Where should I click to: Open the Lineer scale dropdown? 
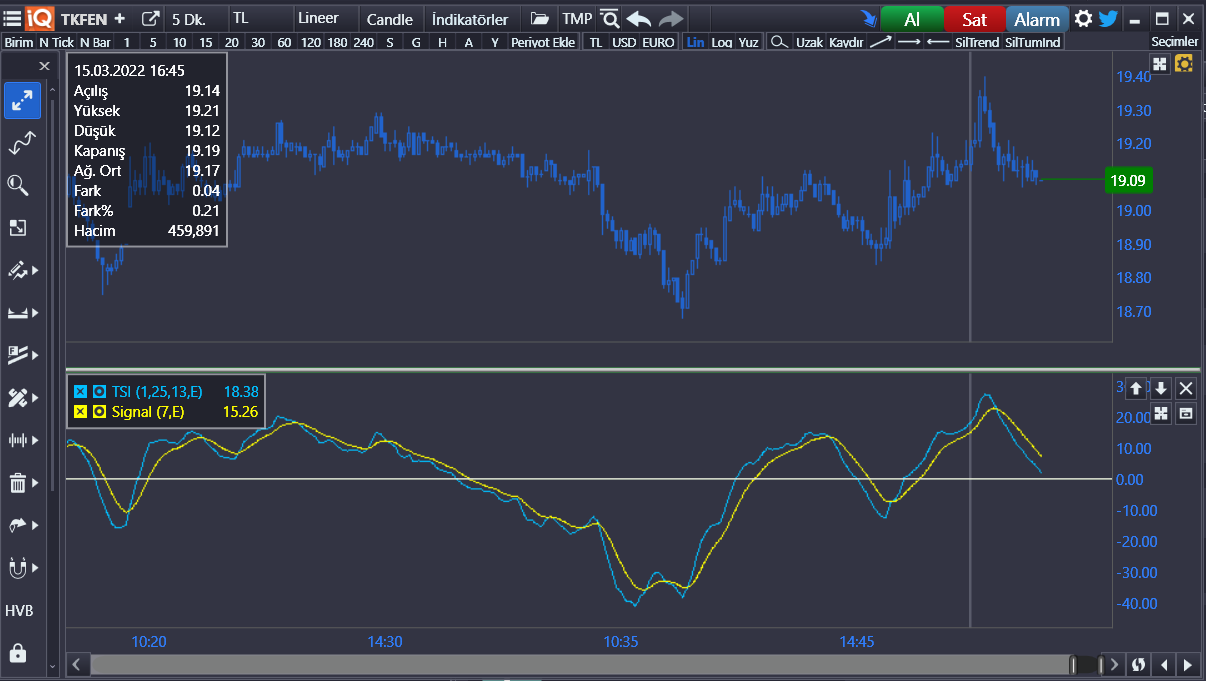coord(327,19)
